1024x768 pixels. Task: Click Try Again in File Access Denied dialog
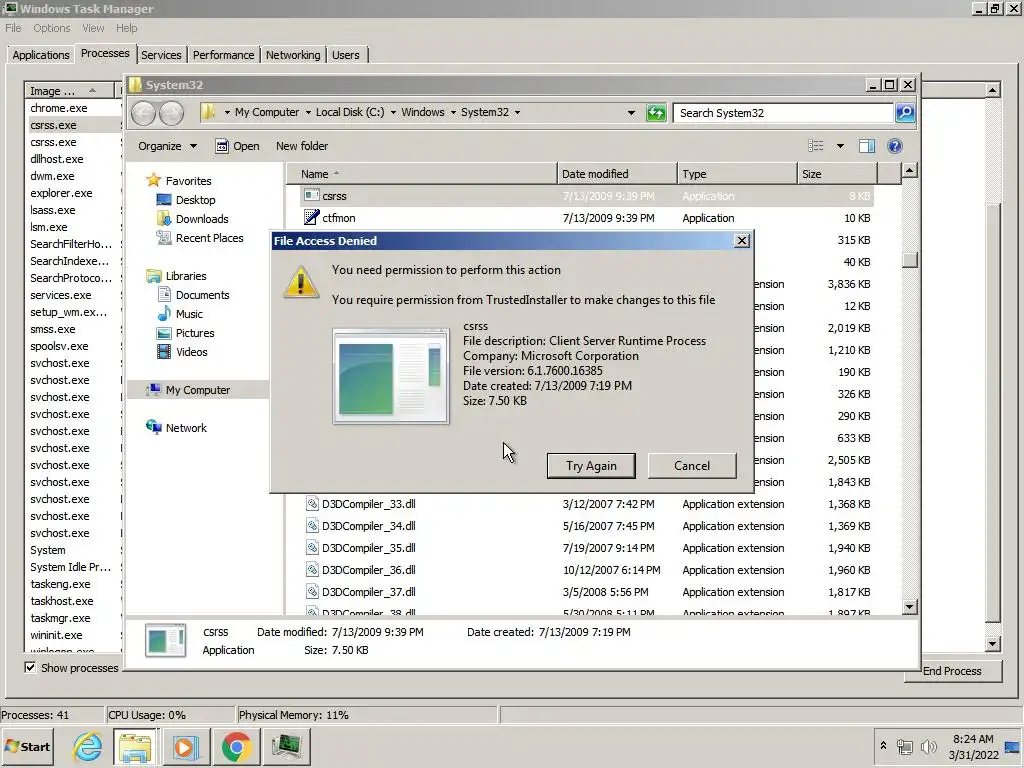591,466
